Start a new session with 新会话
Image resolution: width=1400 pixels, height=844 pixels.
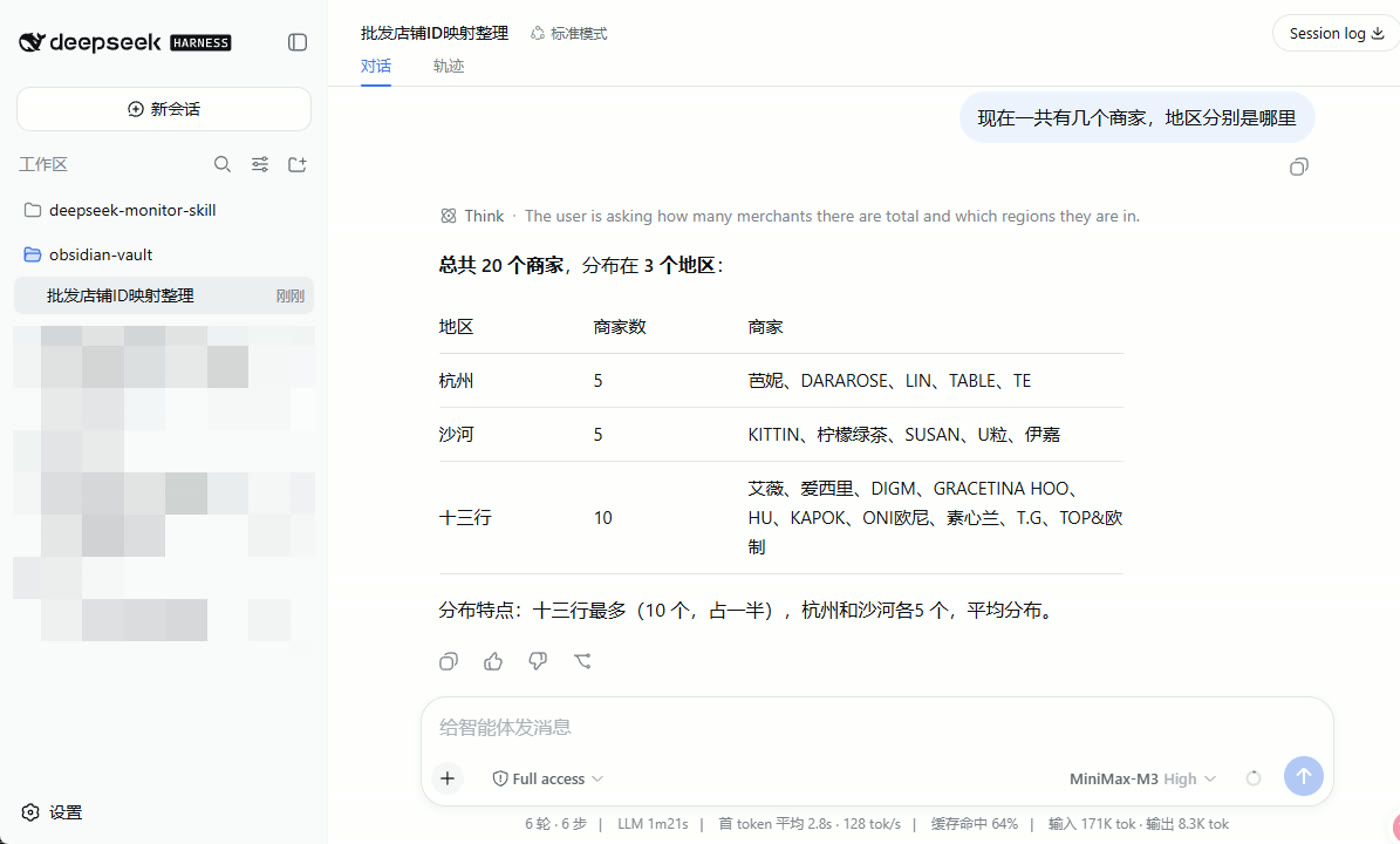tap(164, 109)
